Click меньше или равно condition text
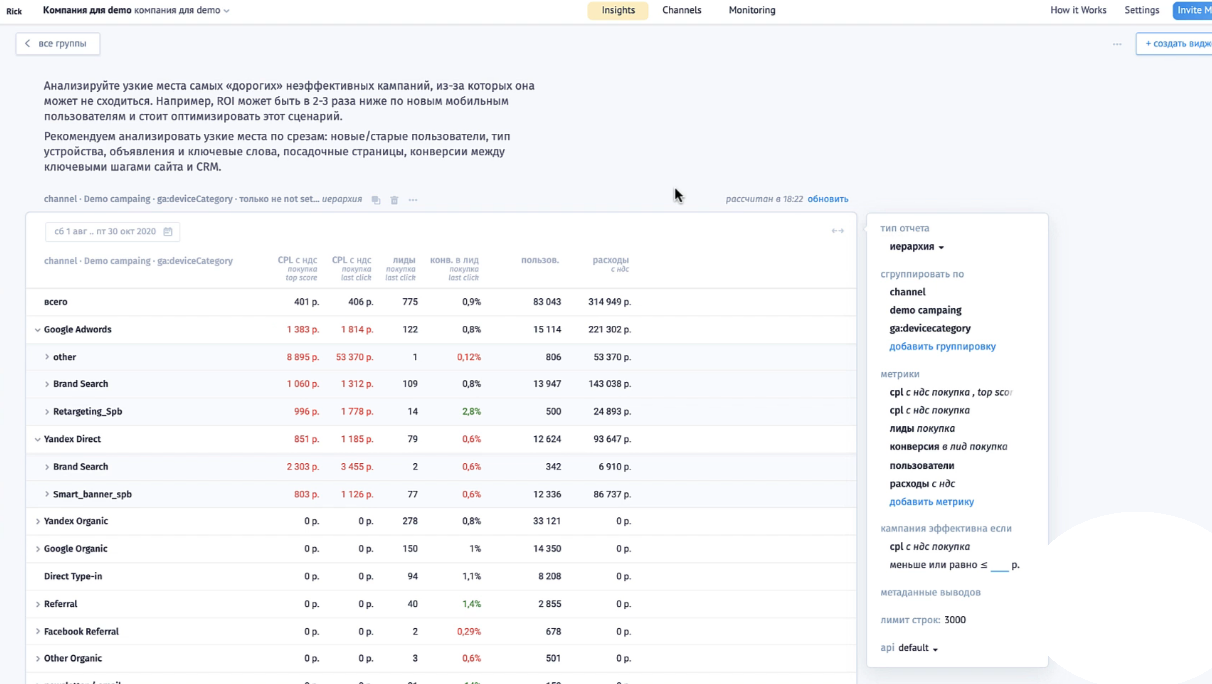Screen dimensions: 1212x684 pyautogui.click(x=938, y=565)
